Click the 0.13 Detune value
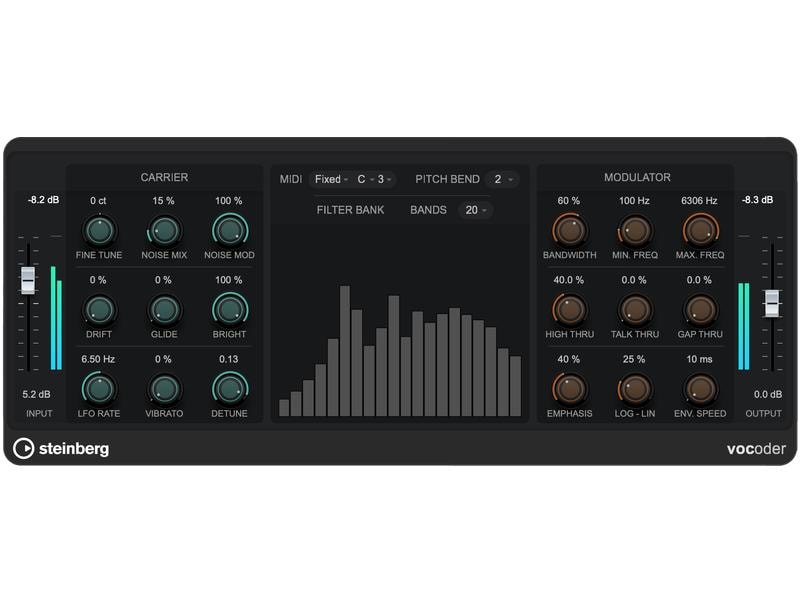Viewport: 800px width, 600px height. click(x=229, y=359)
